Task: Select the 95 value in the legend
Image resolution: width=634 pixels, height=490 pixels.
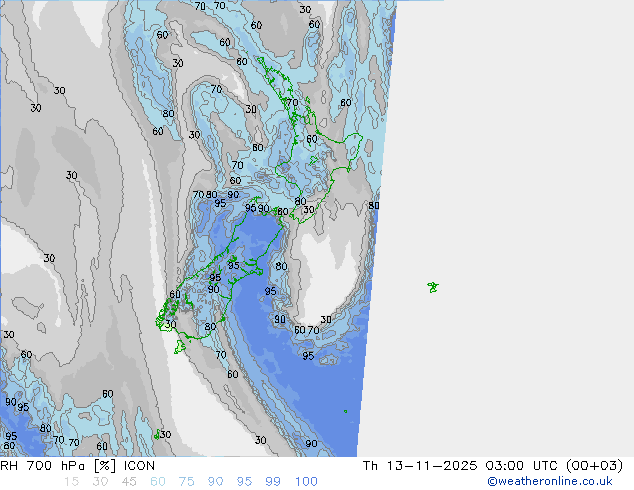Action: pyautogui.click(x=244, y=481)
